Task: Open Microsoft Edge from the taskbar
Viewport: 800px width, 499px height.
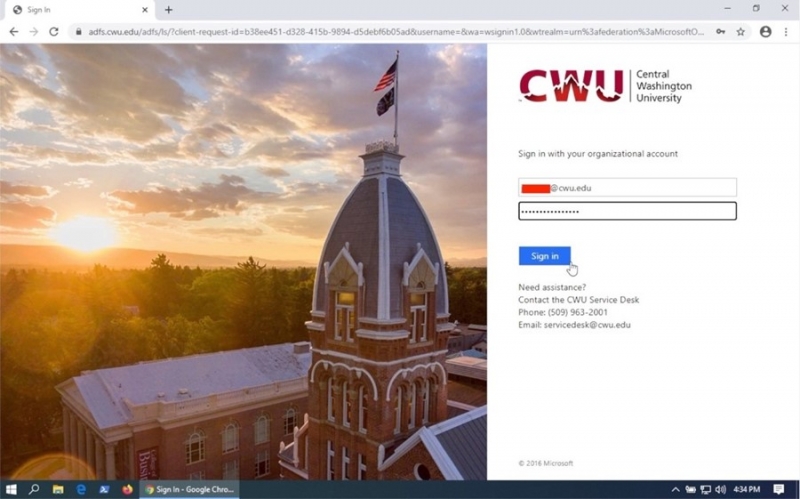Action: pyautogui.click(x=81, y=489)
